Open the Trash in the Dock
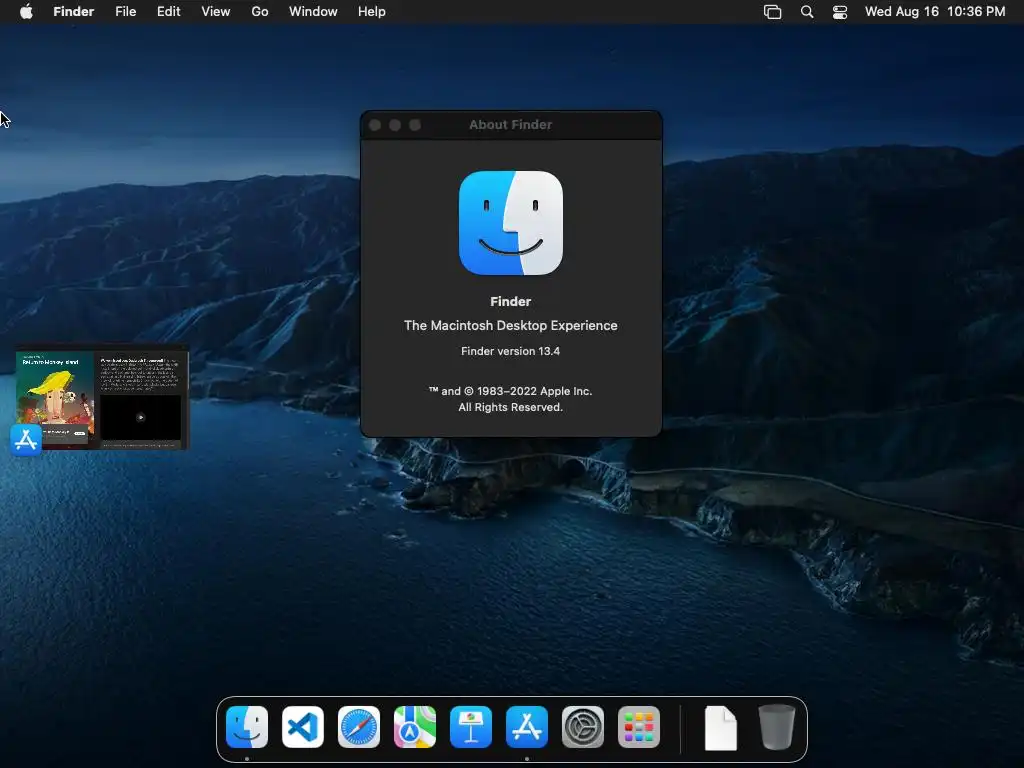This screenshot has height=768, width=1024. pyautogui.click(x=776, y=727)
